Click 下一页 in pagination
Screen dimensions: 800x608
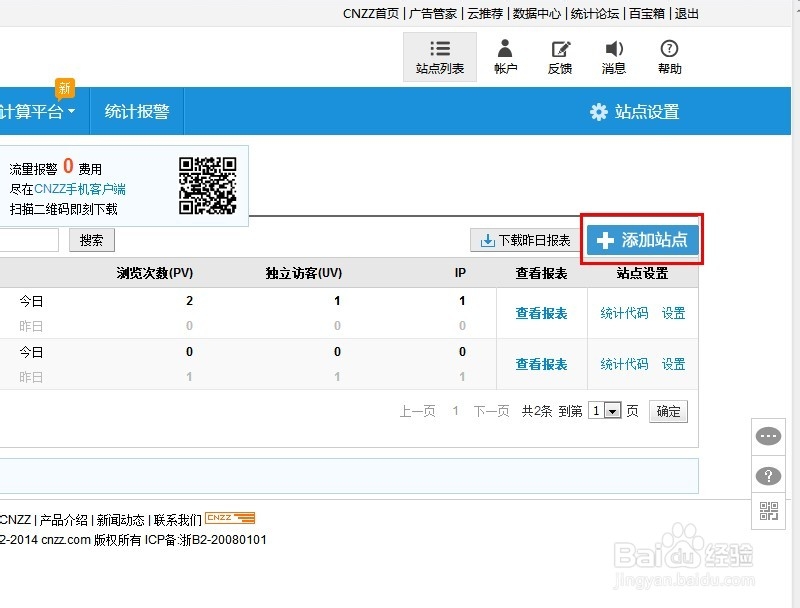point(491,411)
